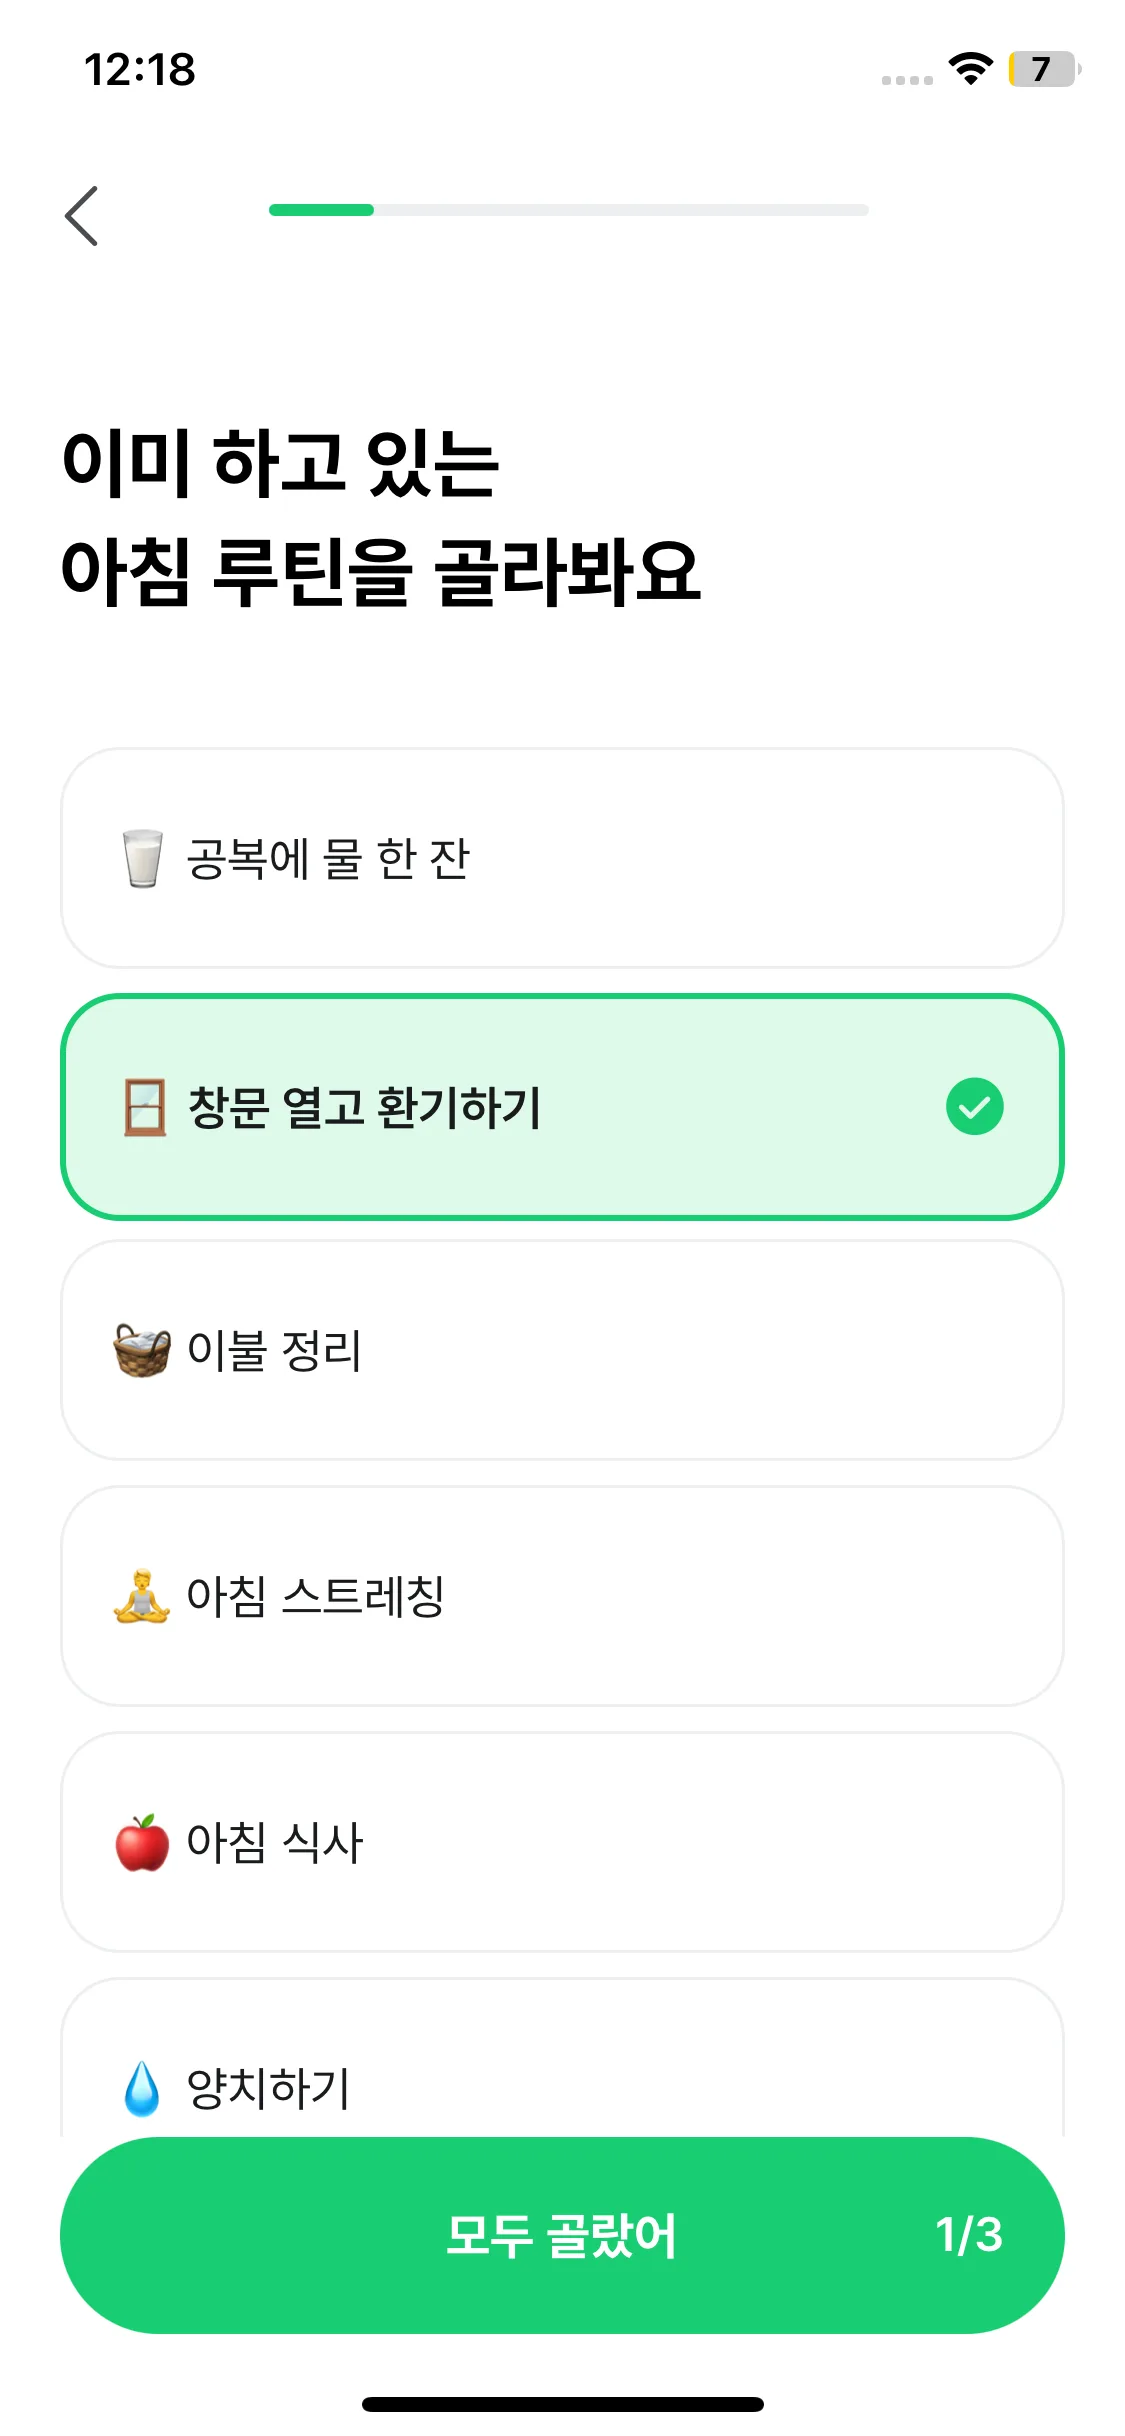This screenshot has height=2436, width=1125.
Task: Uncheck the green checkmark on 창문 열고 환기하기
Action: click(974, 1107)
